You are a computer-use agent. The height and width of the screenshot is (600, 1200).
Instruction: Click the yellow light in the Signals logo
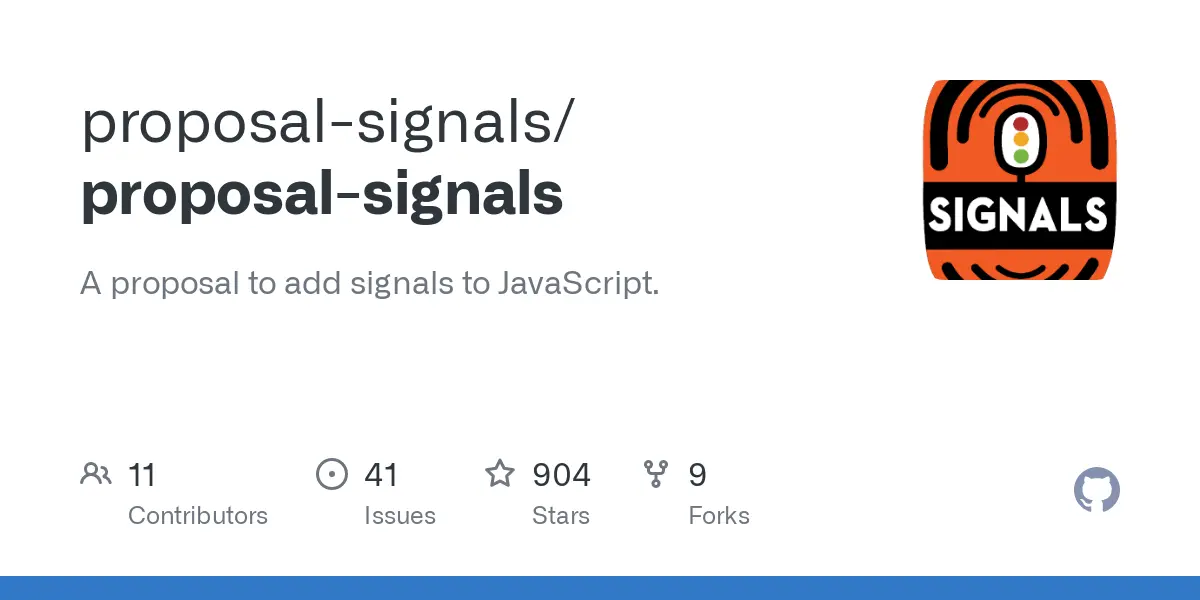click(x=1021, y=140)
